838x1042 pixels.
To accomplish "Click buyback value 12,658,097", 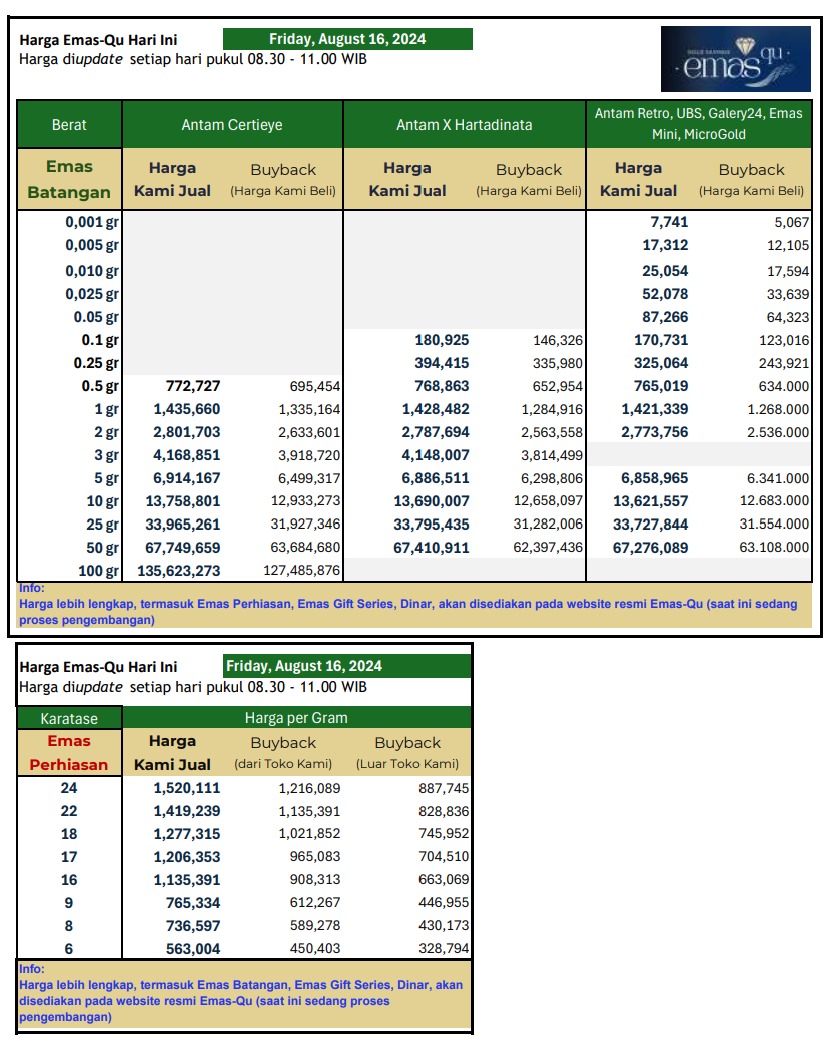I will tap(548, 500).
